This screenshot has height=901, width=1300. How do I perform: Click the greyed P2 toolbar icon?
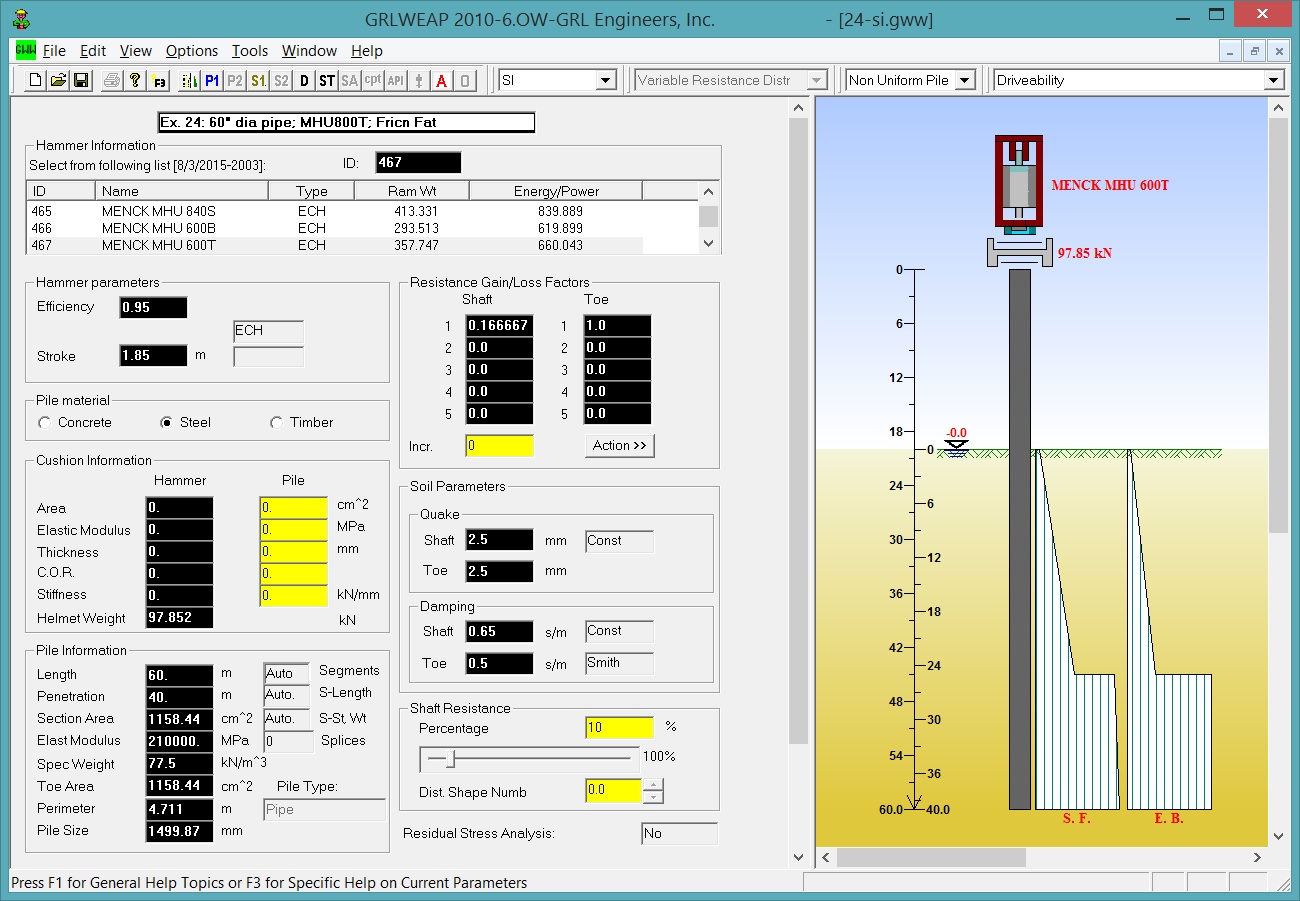pyautogui.click(x=235, y=81)
